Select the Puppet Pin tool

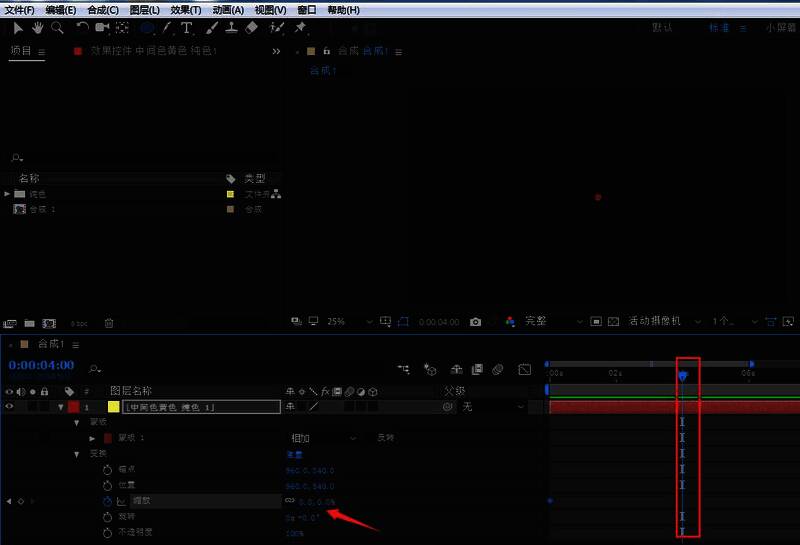coord(301,28)
